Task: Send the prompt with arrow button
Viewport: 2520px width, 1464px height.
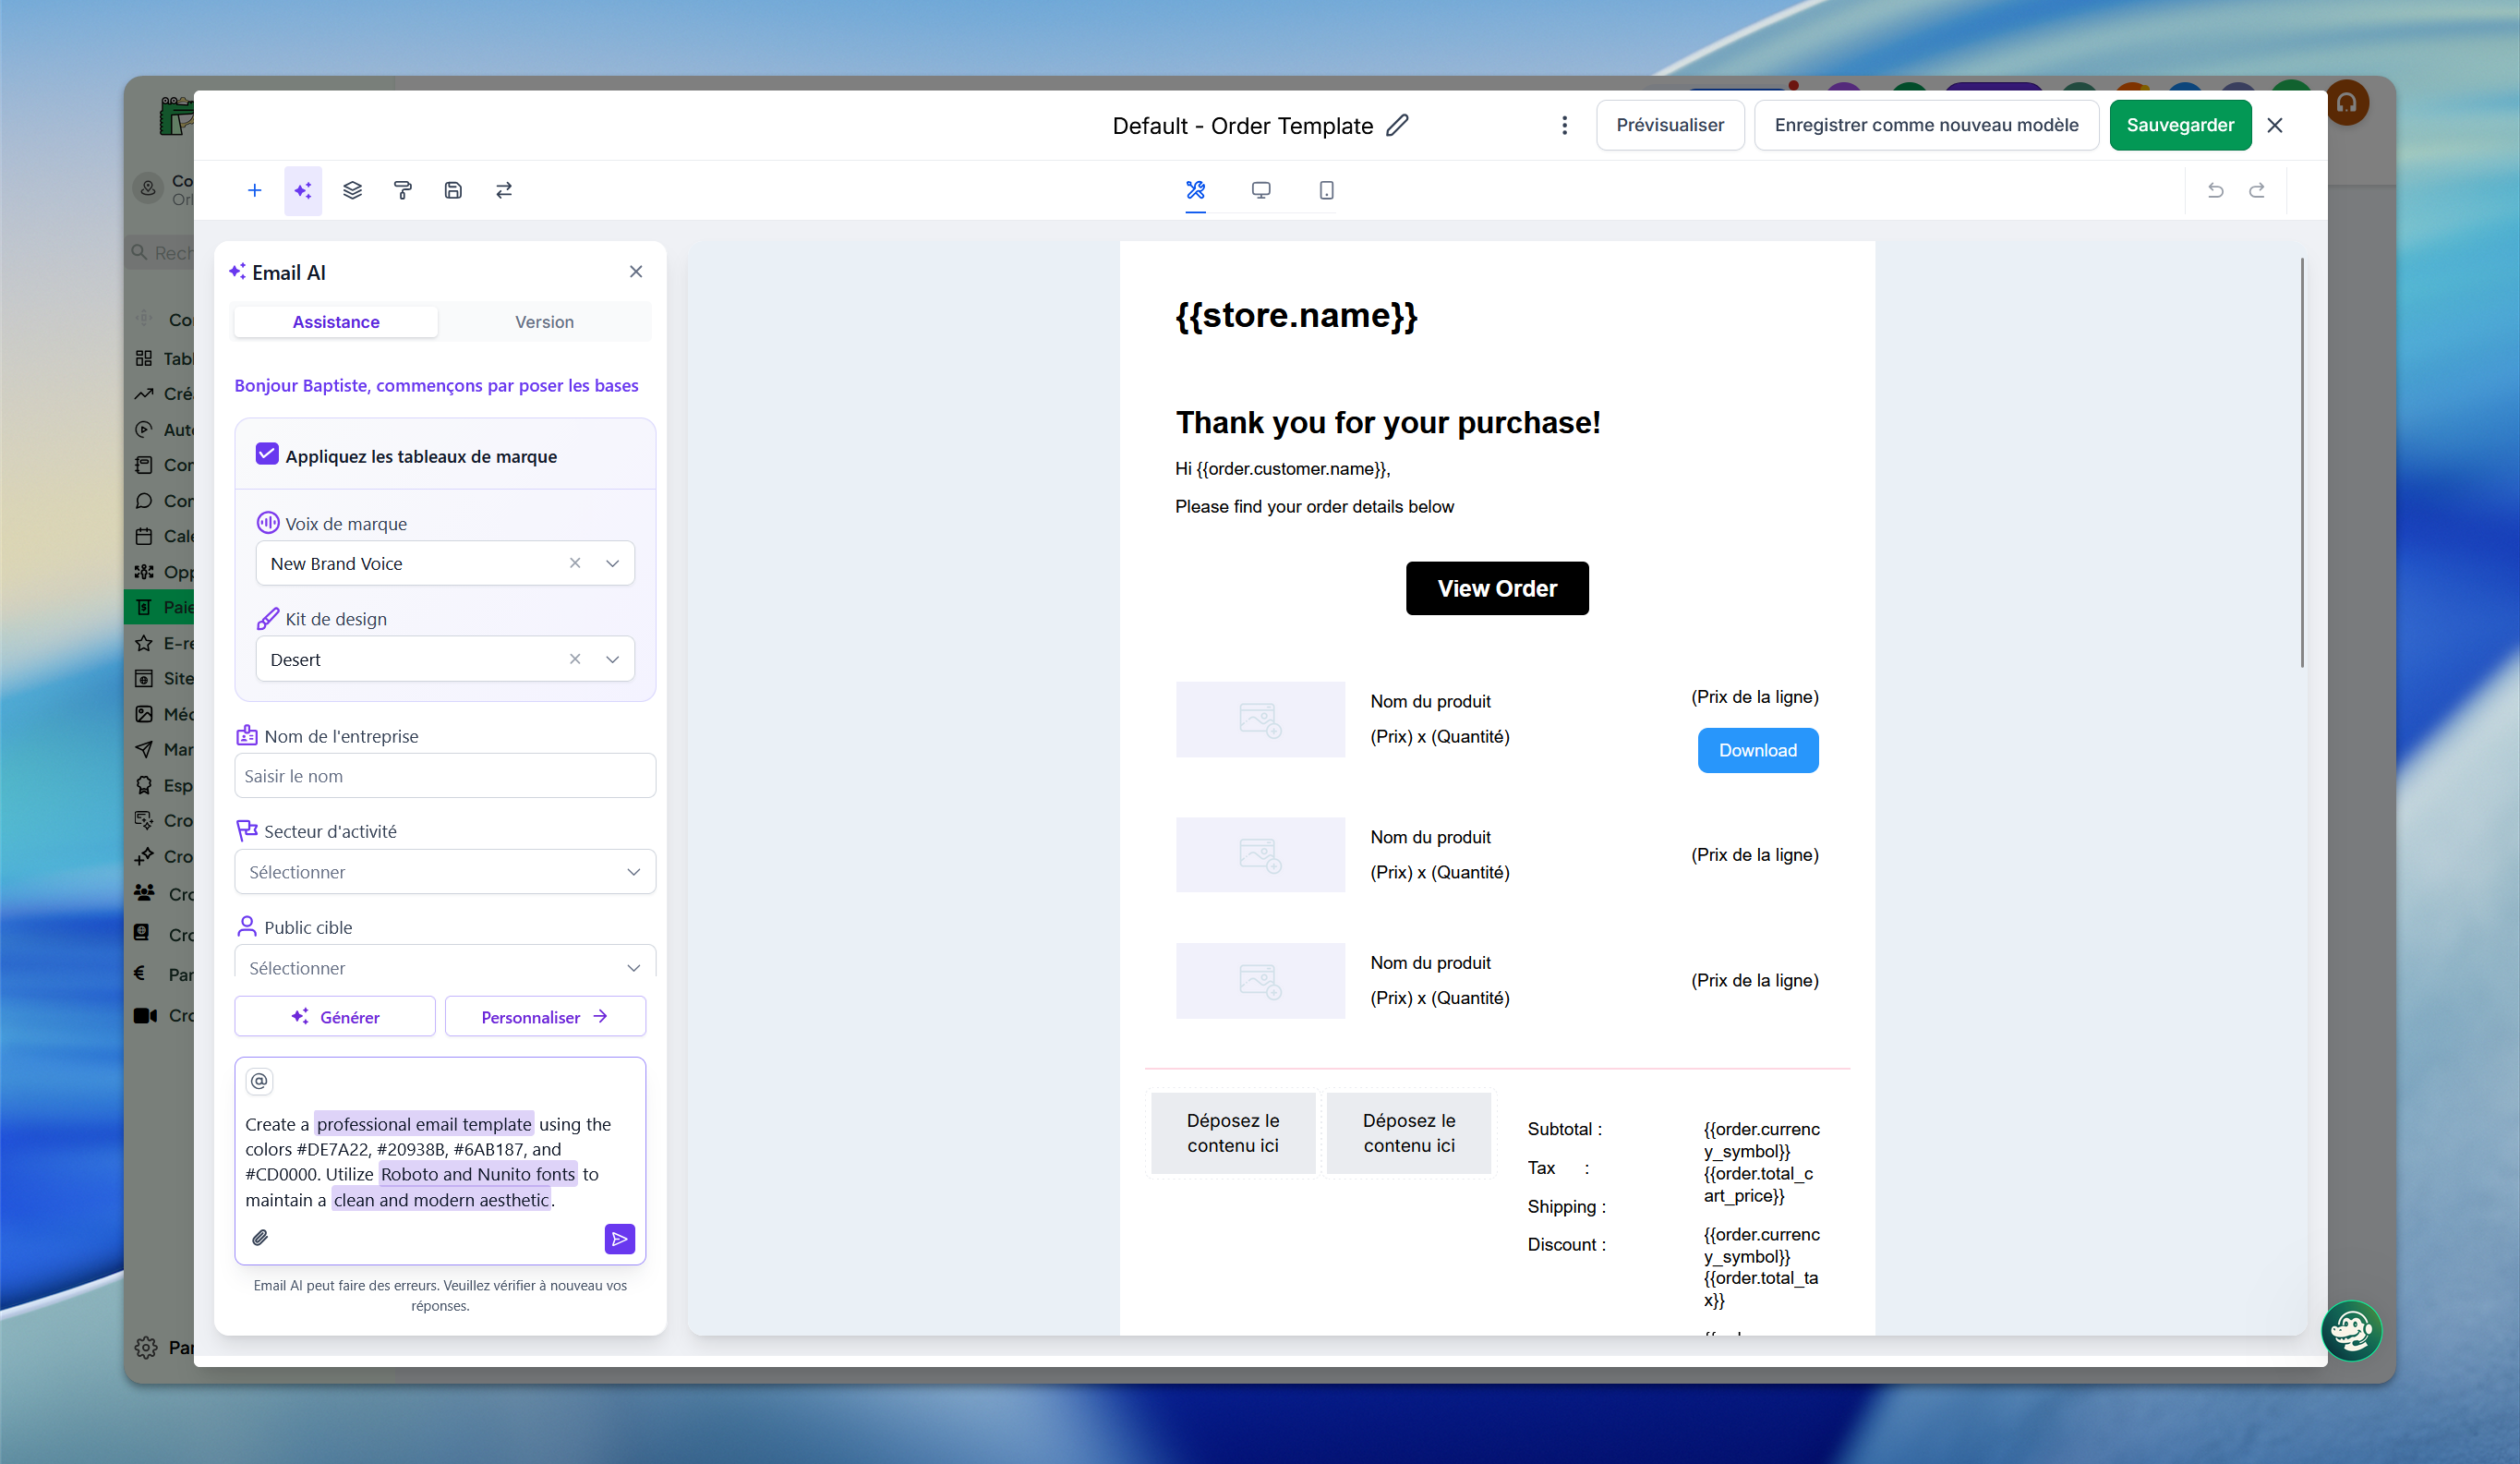Action: click(620, 1239)
